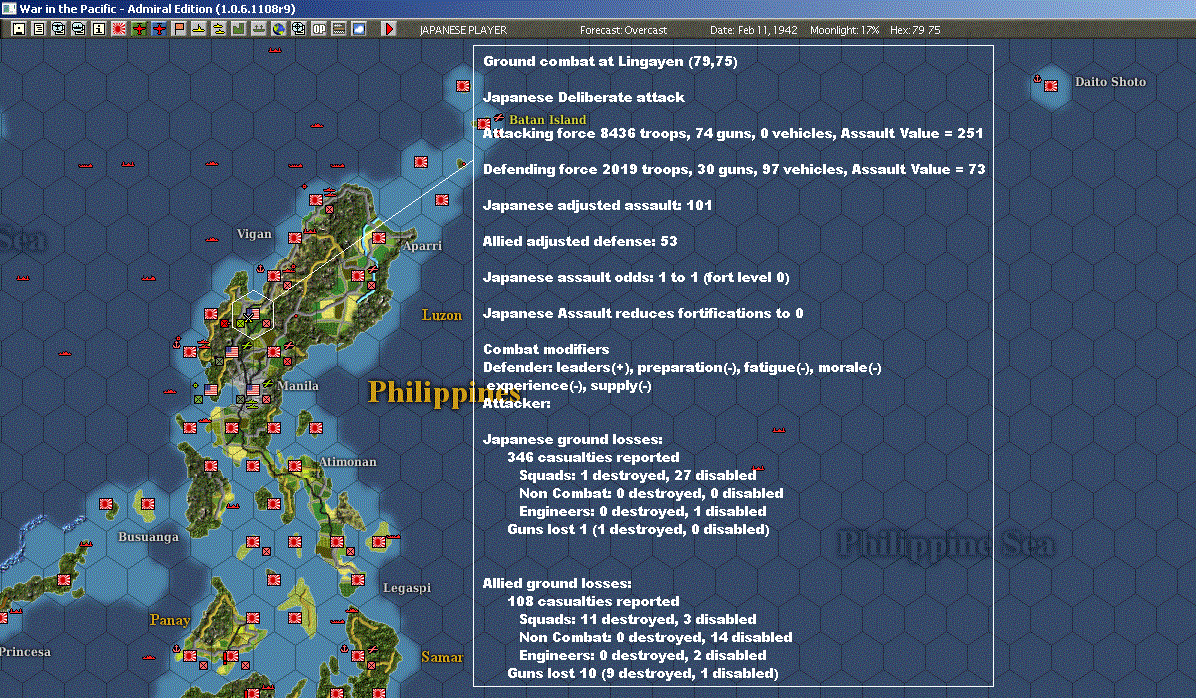Viewport: 1196px width, 698px height.
Task: Click the globe toolbar icon
Action: (278, 29)
